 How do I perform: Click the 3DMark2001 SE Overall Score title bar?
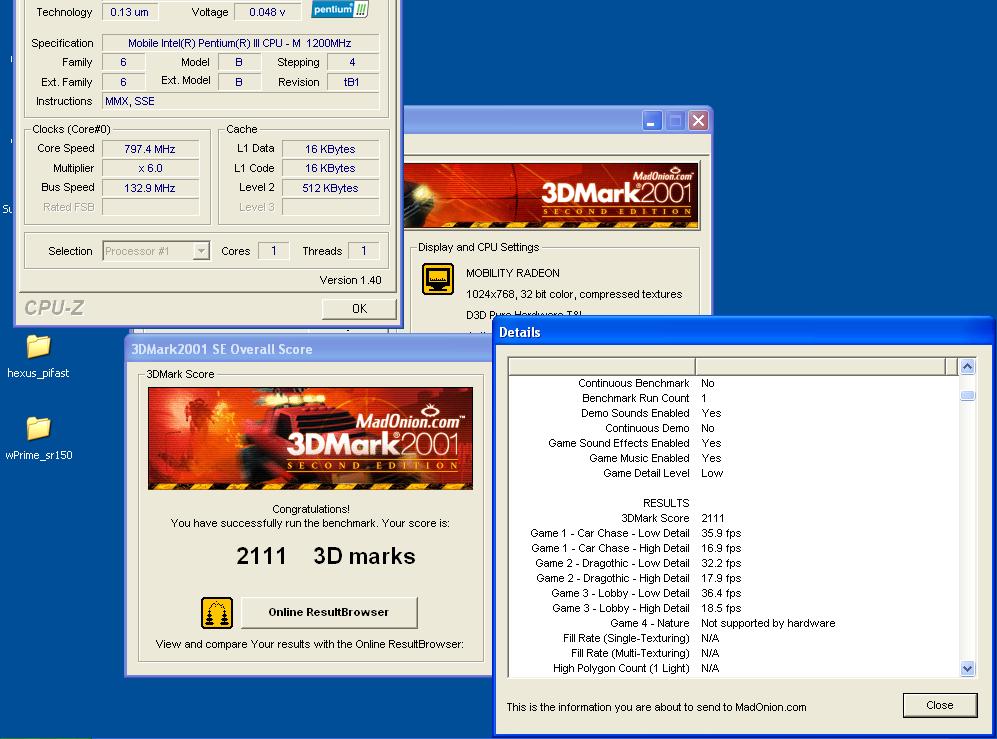pyautogui.click(x=309, y=349)
